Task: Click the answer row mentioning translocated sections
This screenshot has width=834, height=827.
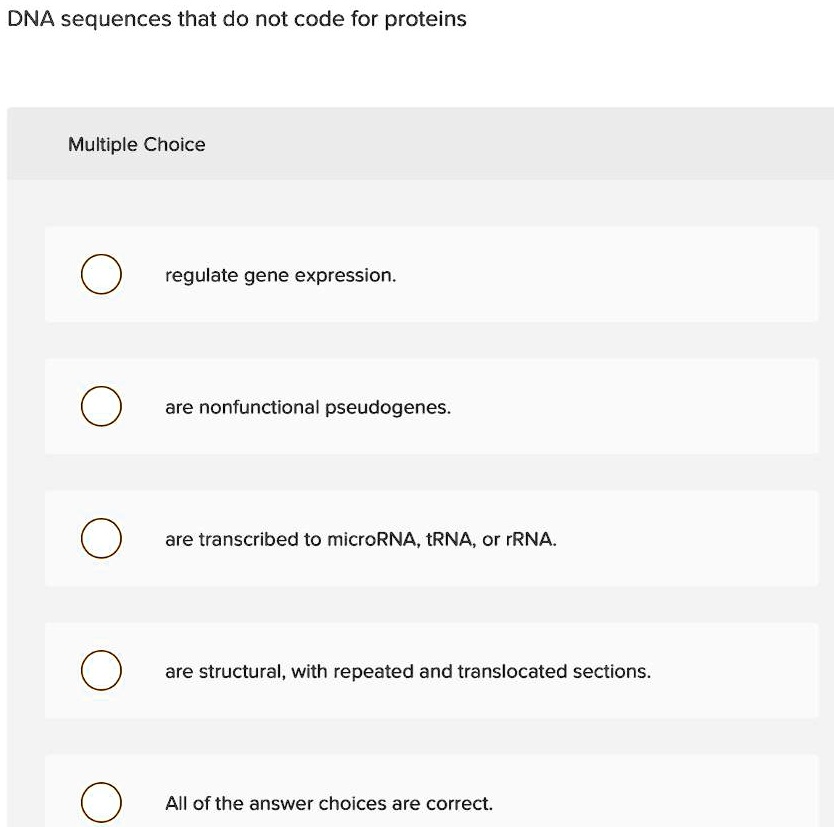Action: click(x=407, y=670)
